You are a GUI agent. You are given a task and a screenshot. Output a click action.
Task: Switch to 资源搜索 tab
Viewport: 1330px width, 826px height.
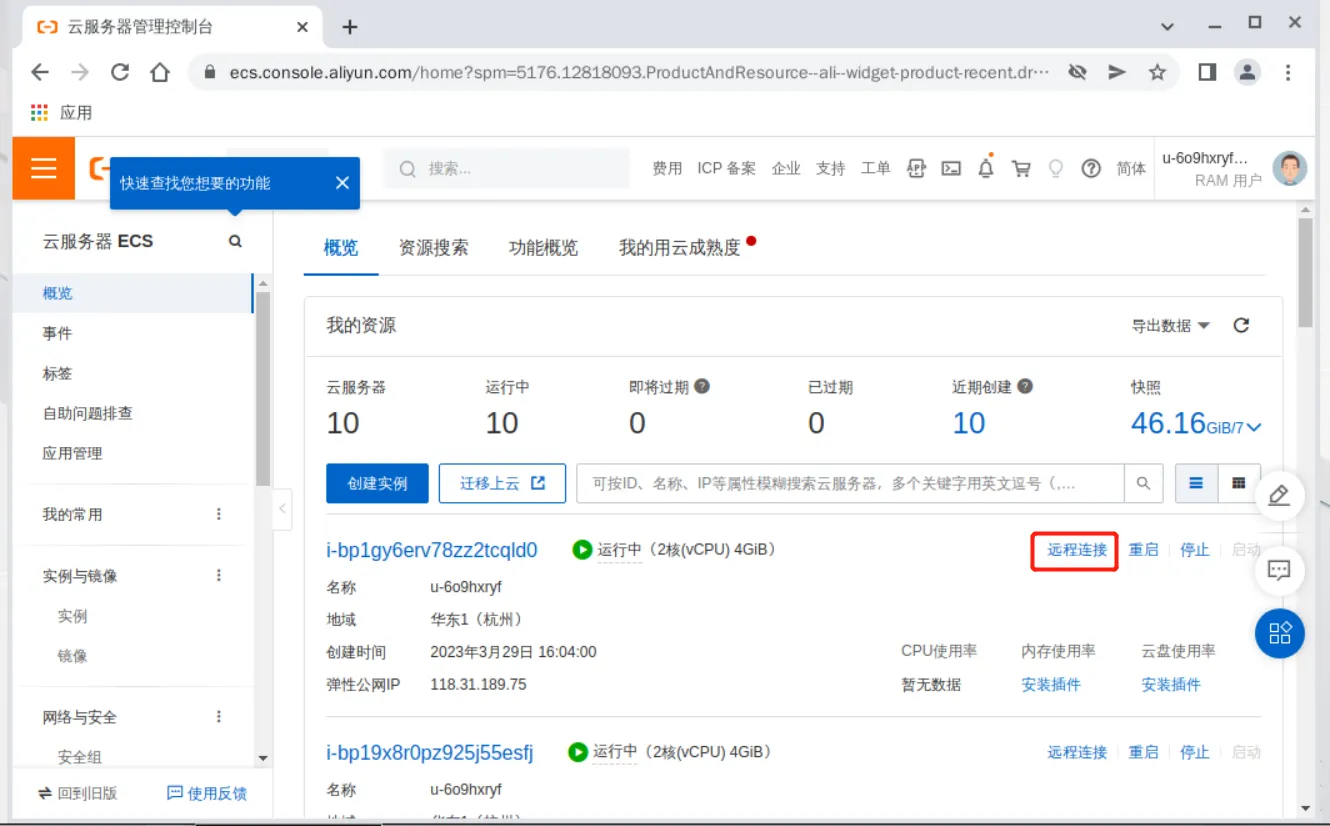point(433,248)
